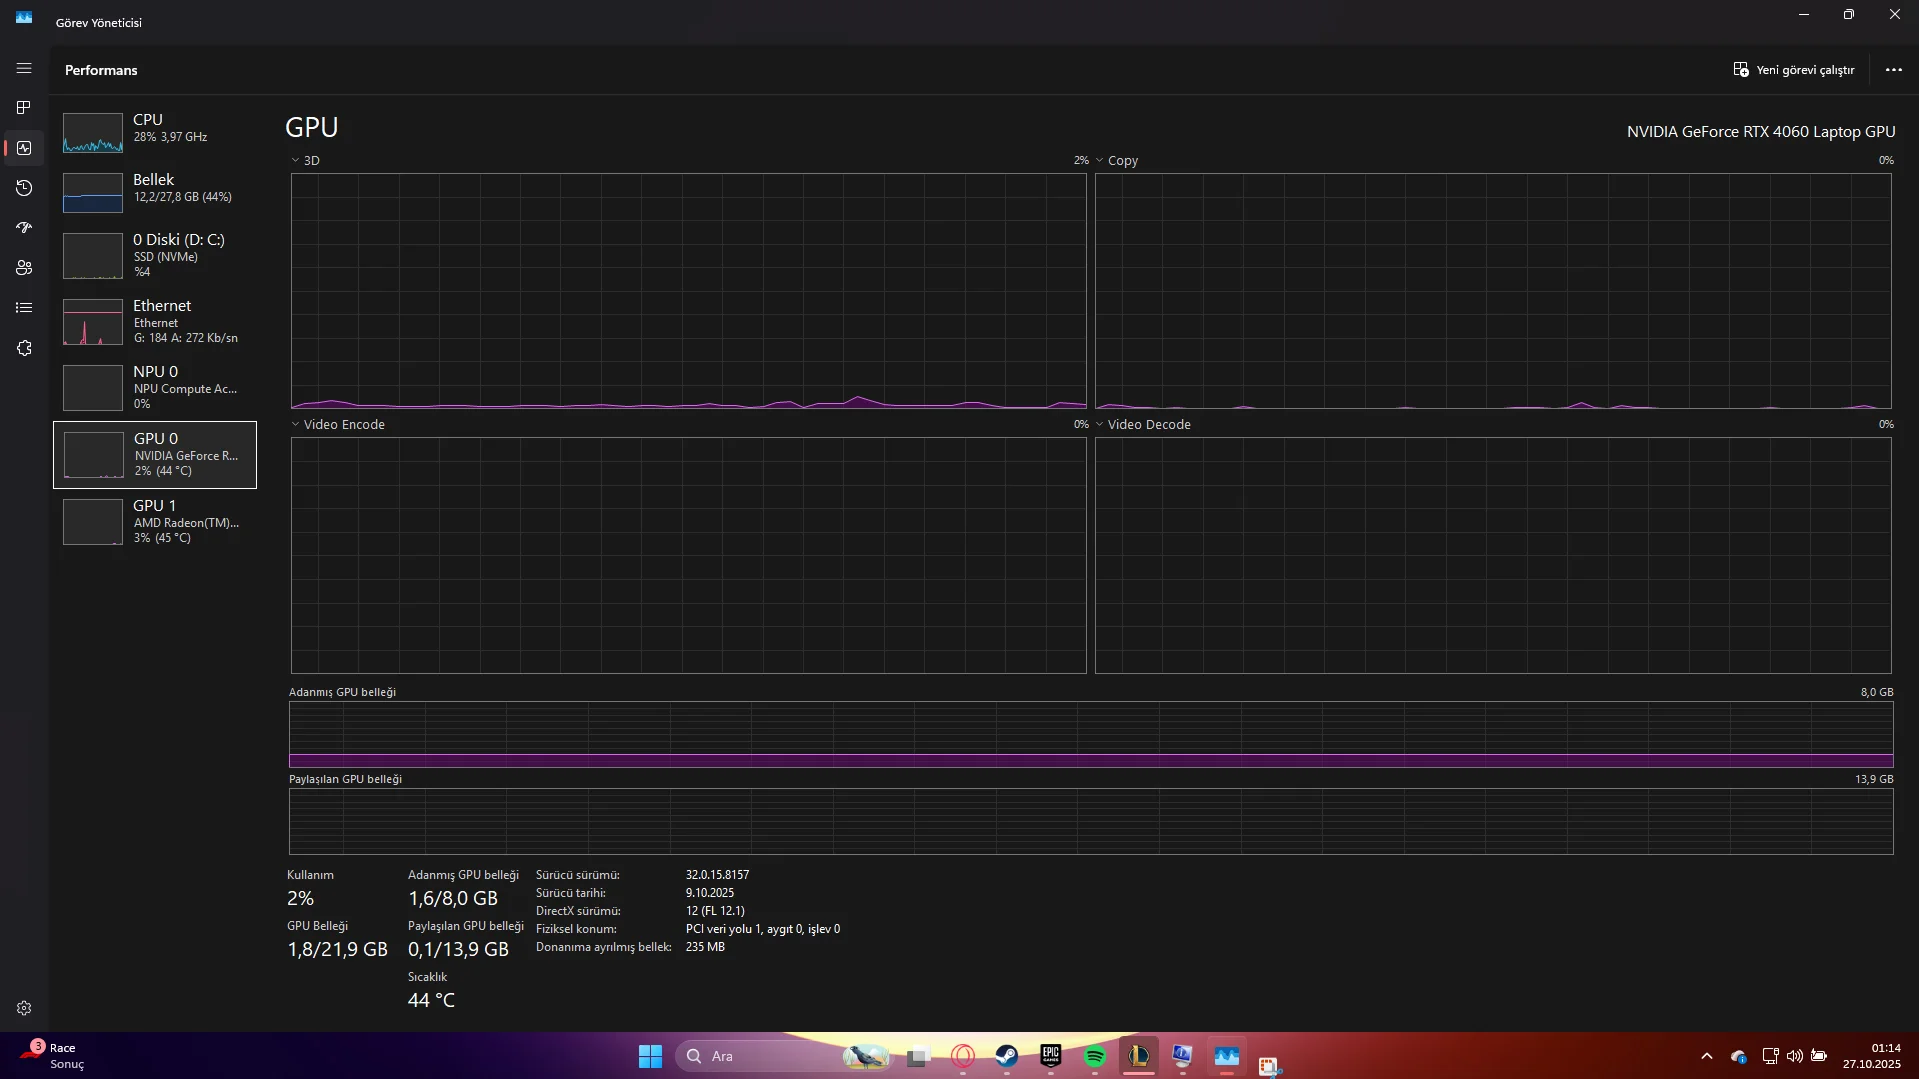Open the three-dot more options menu

point(1894,70)
